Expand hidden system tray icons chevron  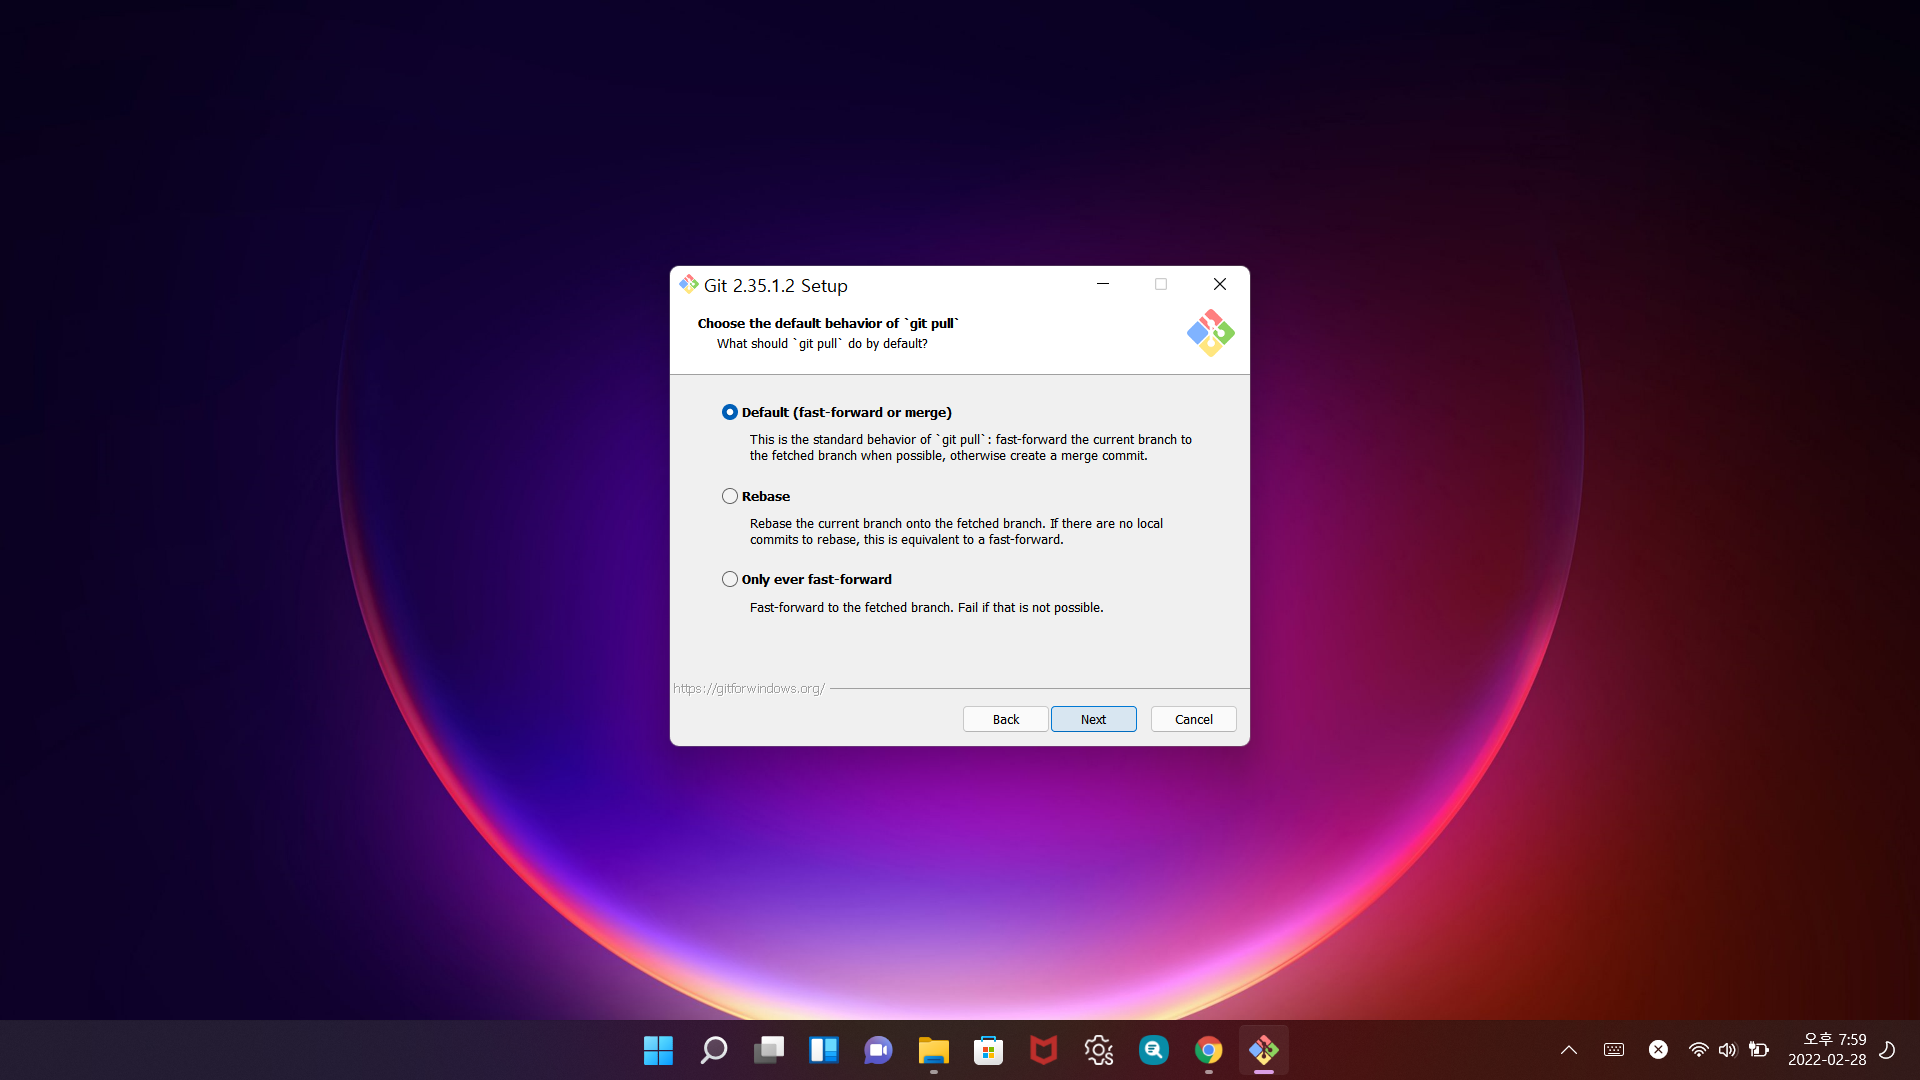pos(1568,1050)
